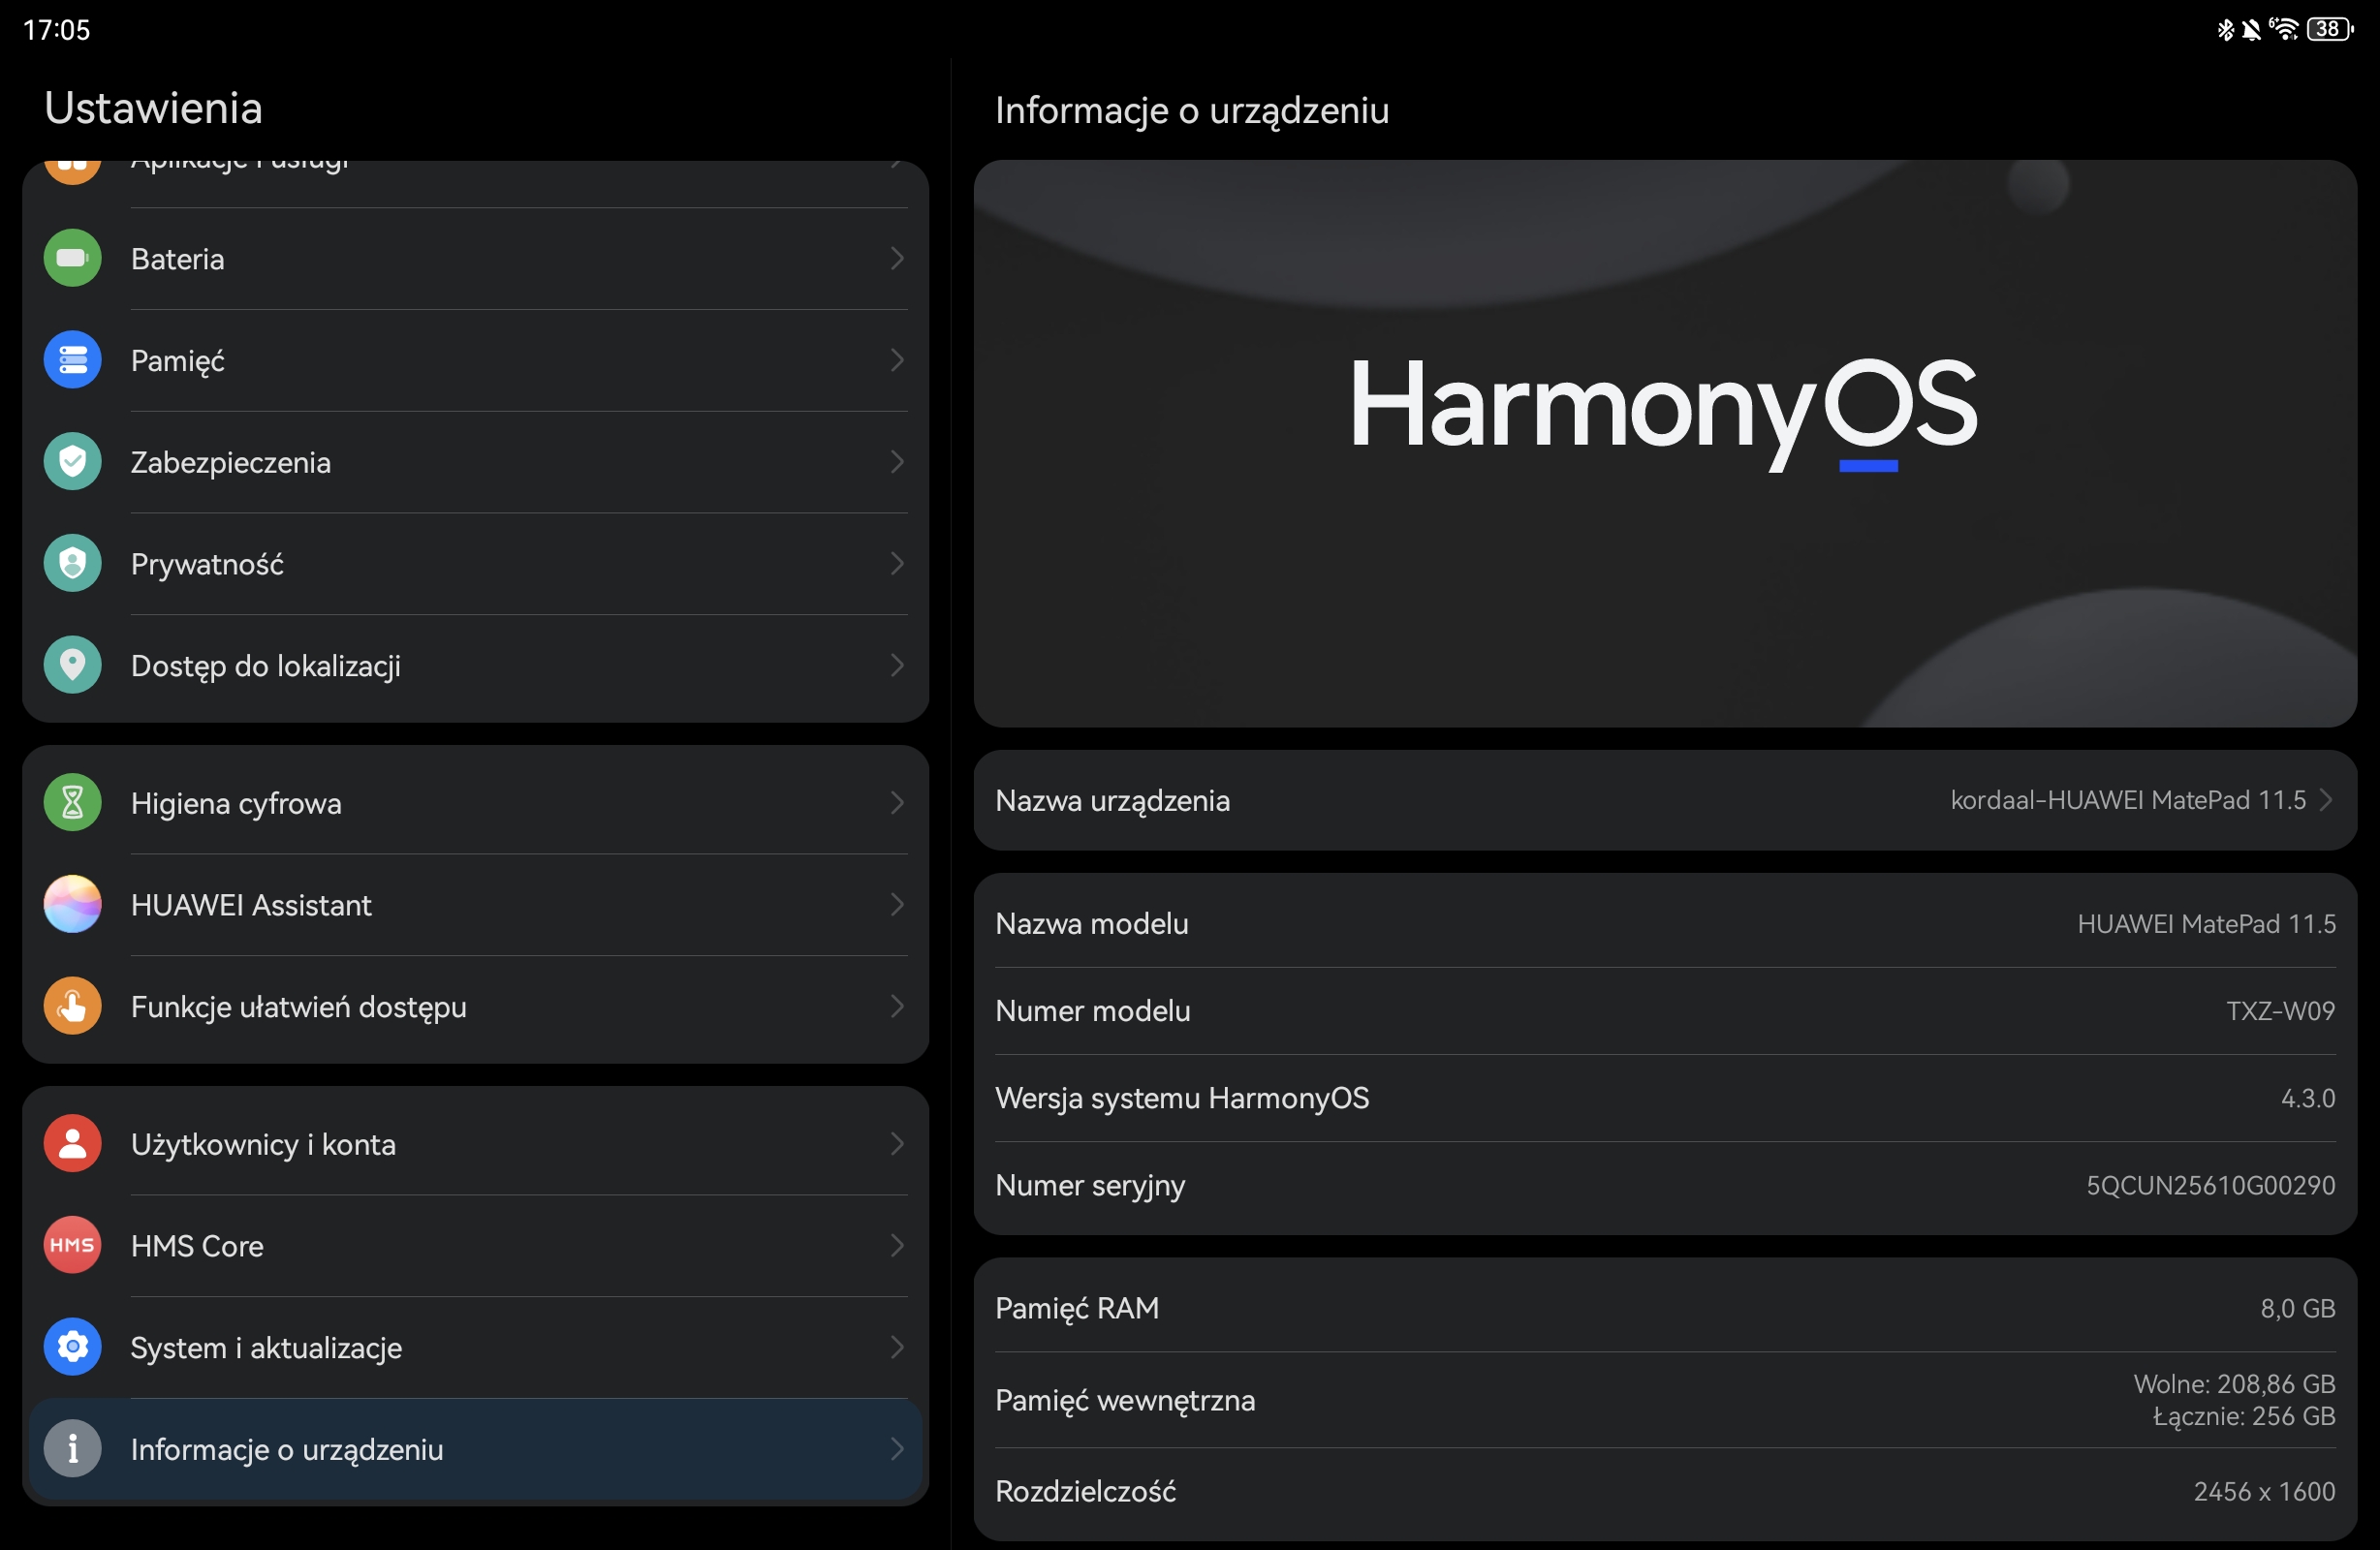Tap Rozdzielczość 2456 x 1600 row

(1665, 1492)
